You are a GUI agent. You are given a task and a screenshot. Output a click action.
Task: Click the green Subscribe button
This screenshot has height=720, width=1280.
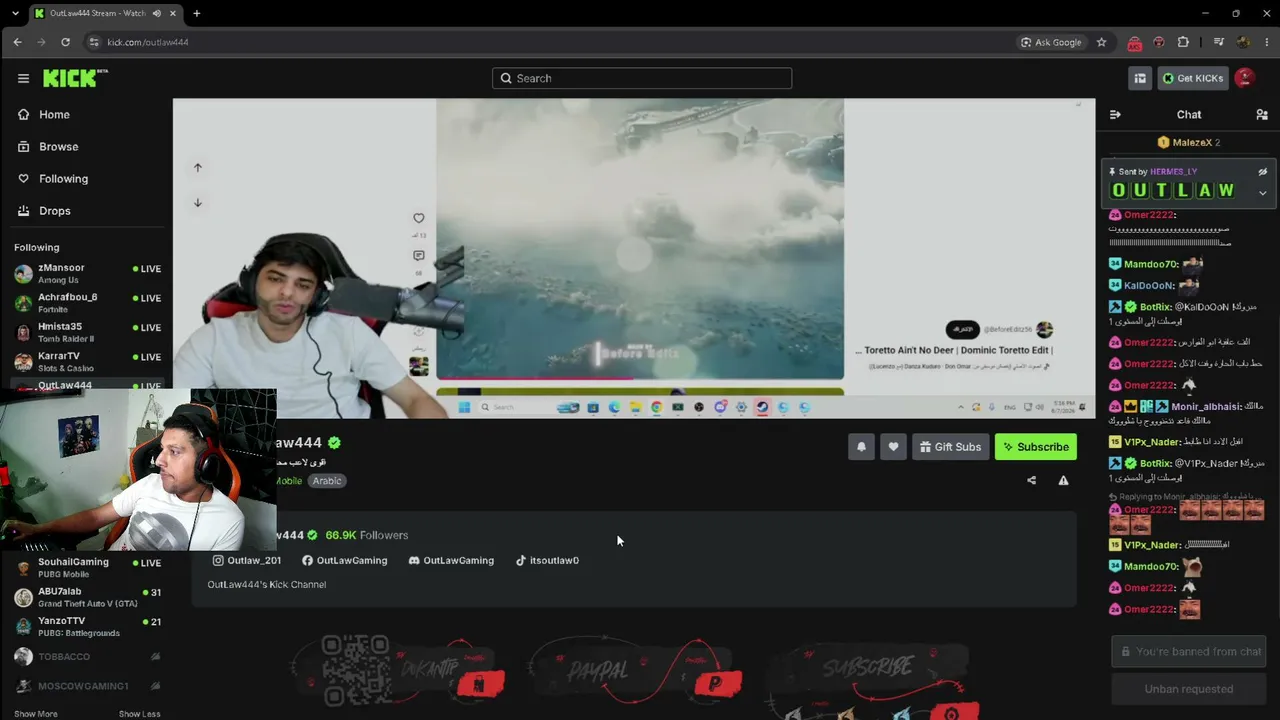[x=1036, y=447]
